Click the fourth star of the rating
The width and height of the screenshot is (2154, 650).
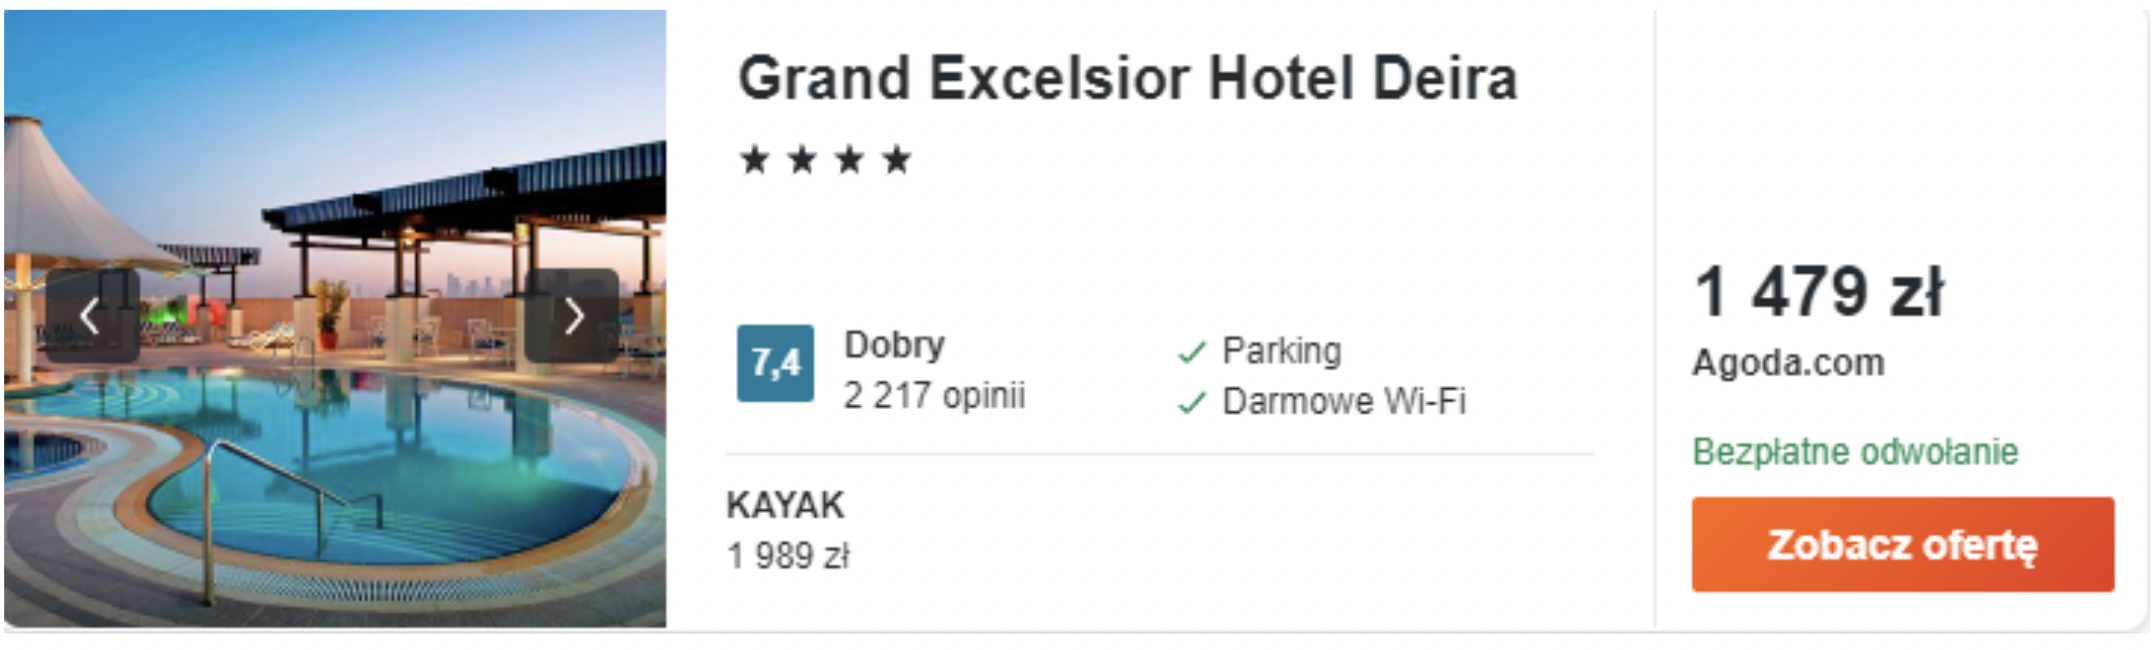click(x=897, y=159)
